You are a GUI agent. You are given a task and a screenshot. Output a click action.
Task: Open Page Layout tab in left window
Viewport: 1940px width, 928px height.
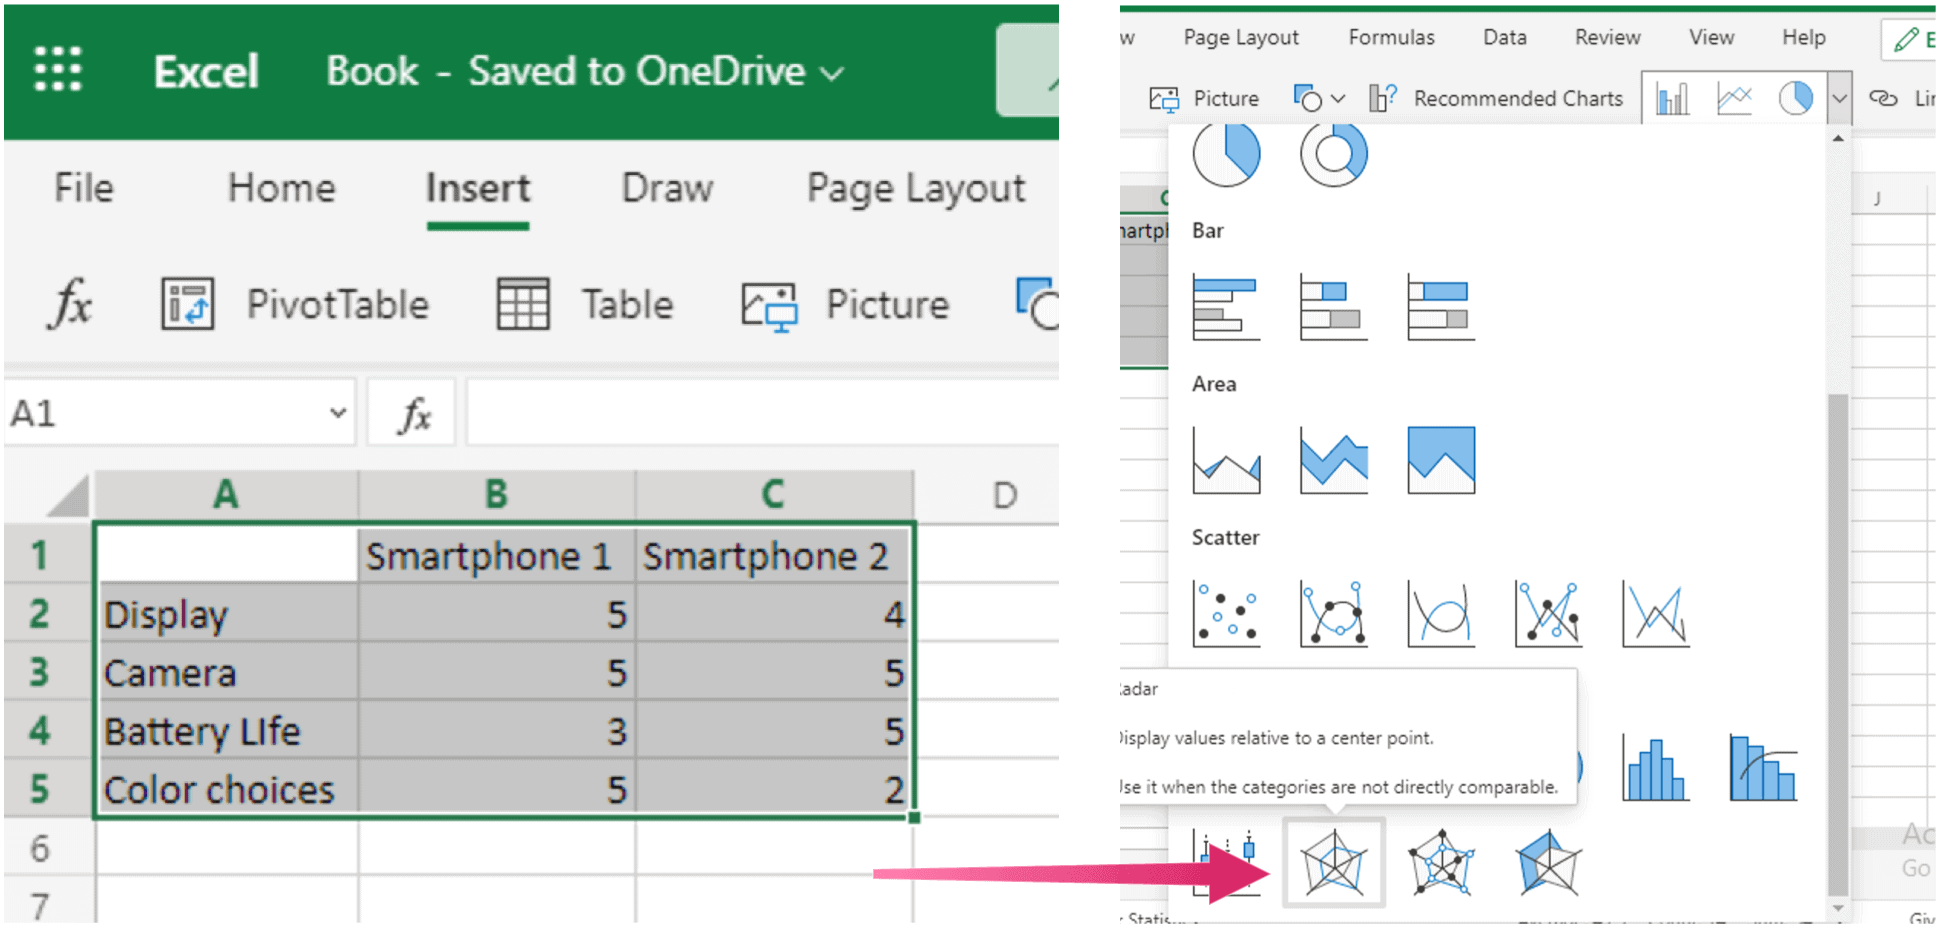click(916, 188)
